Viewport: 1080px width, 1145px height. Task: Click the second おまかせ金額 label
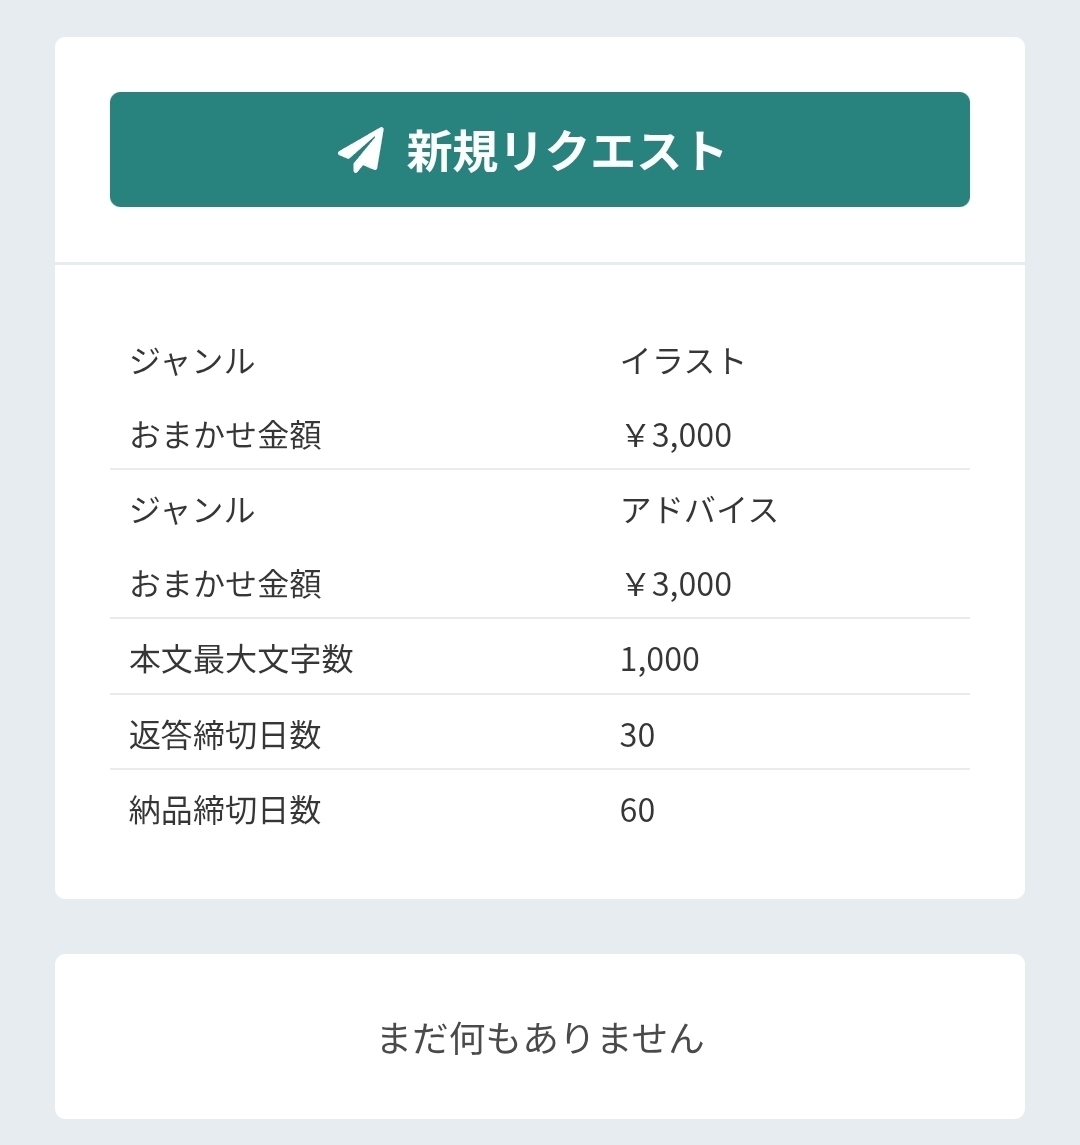tap(225, 584)
